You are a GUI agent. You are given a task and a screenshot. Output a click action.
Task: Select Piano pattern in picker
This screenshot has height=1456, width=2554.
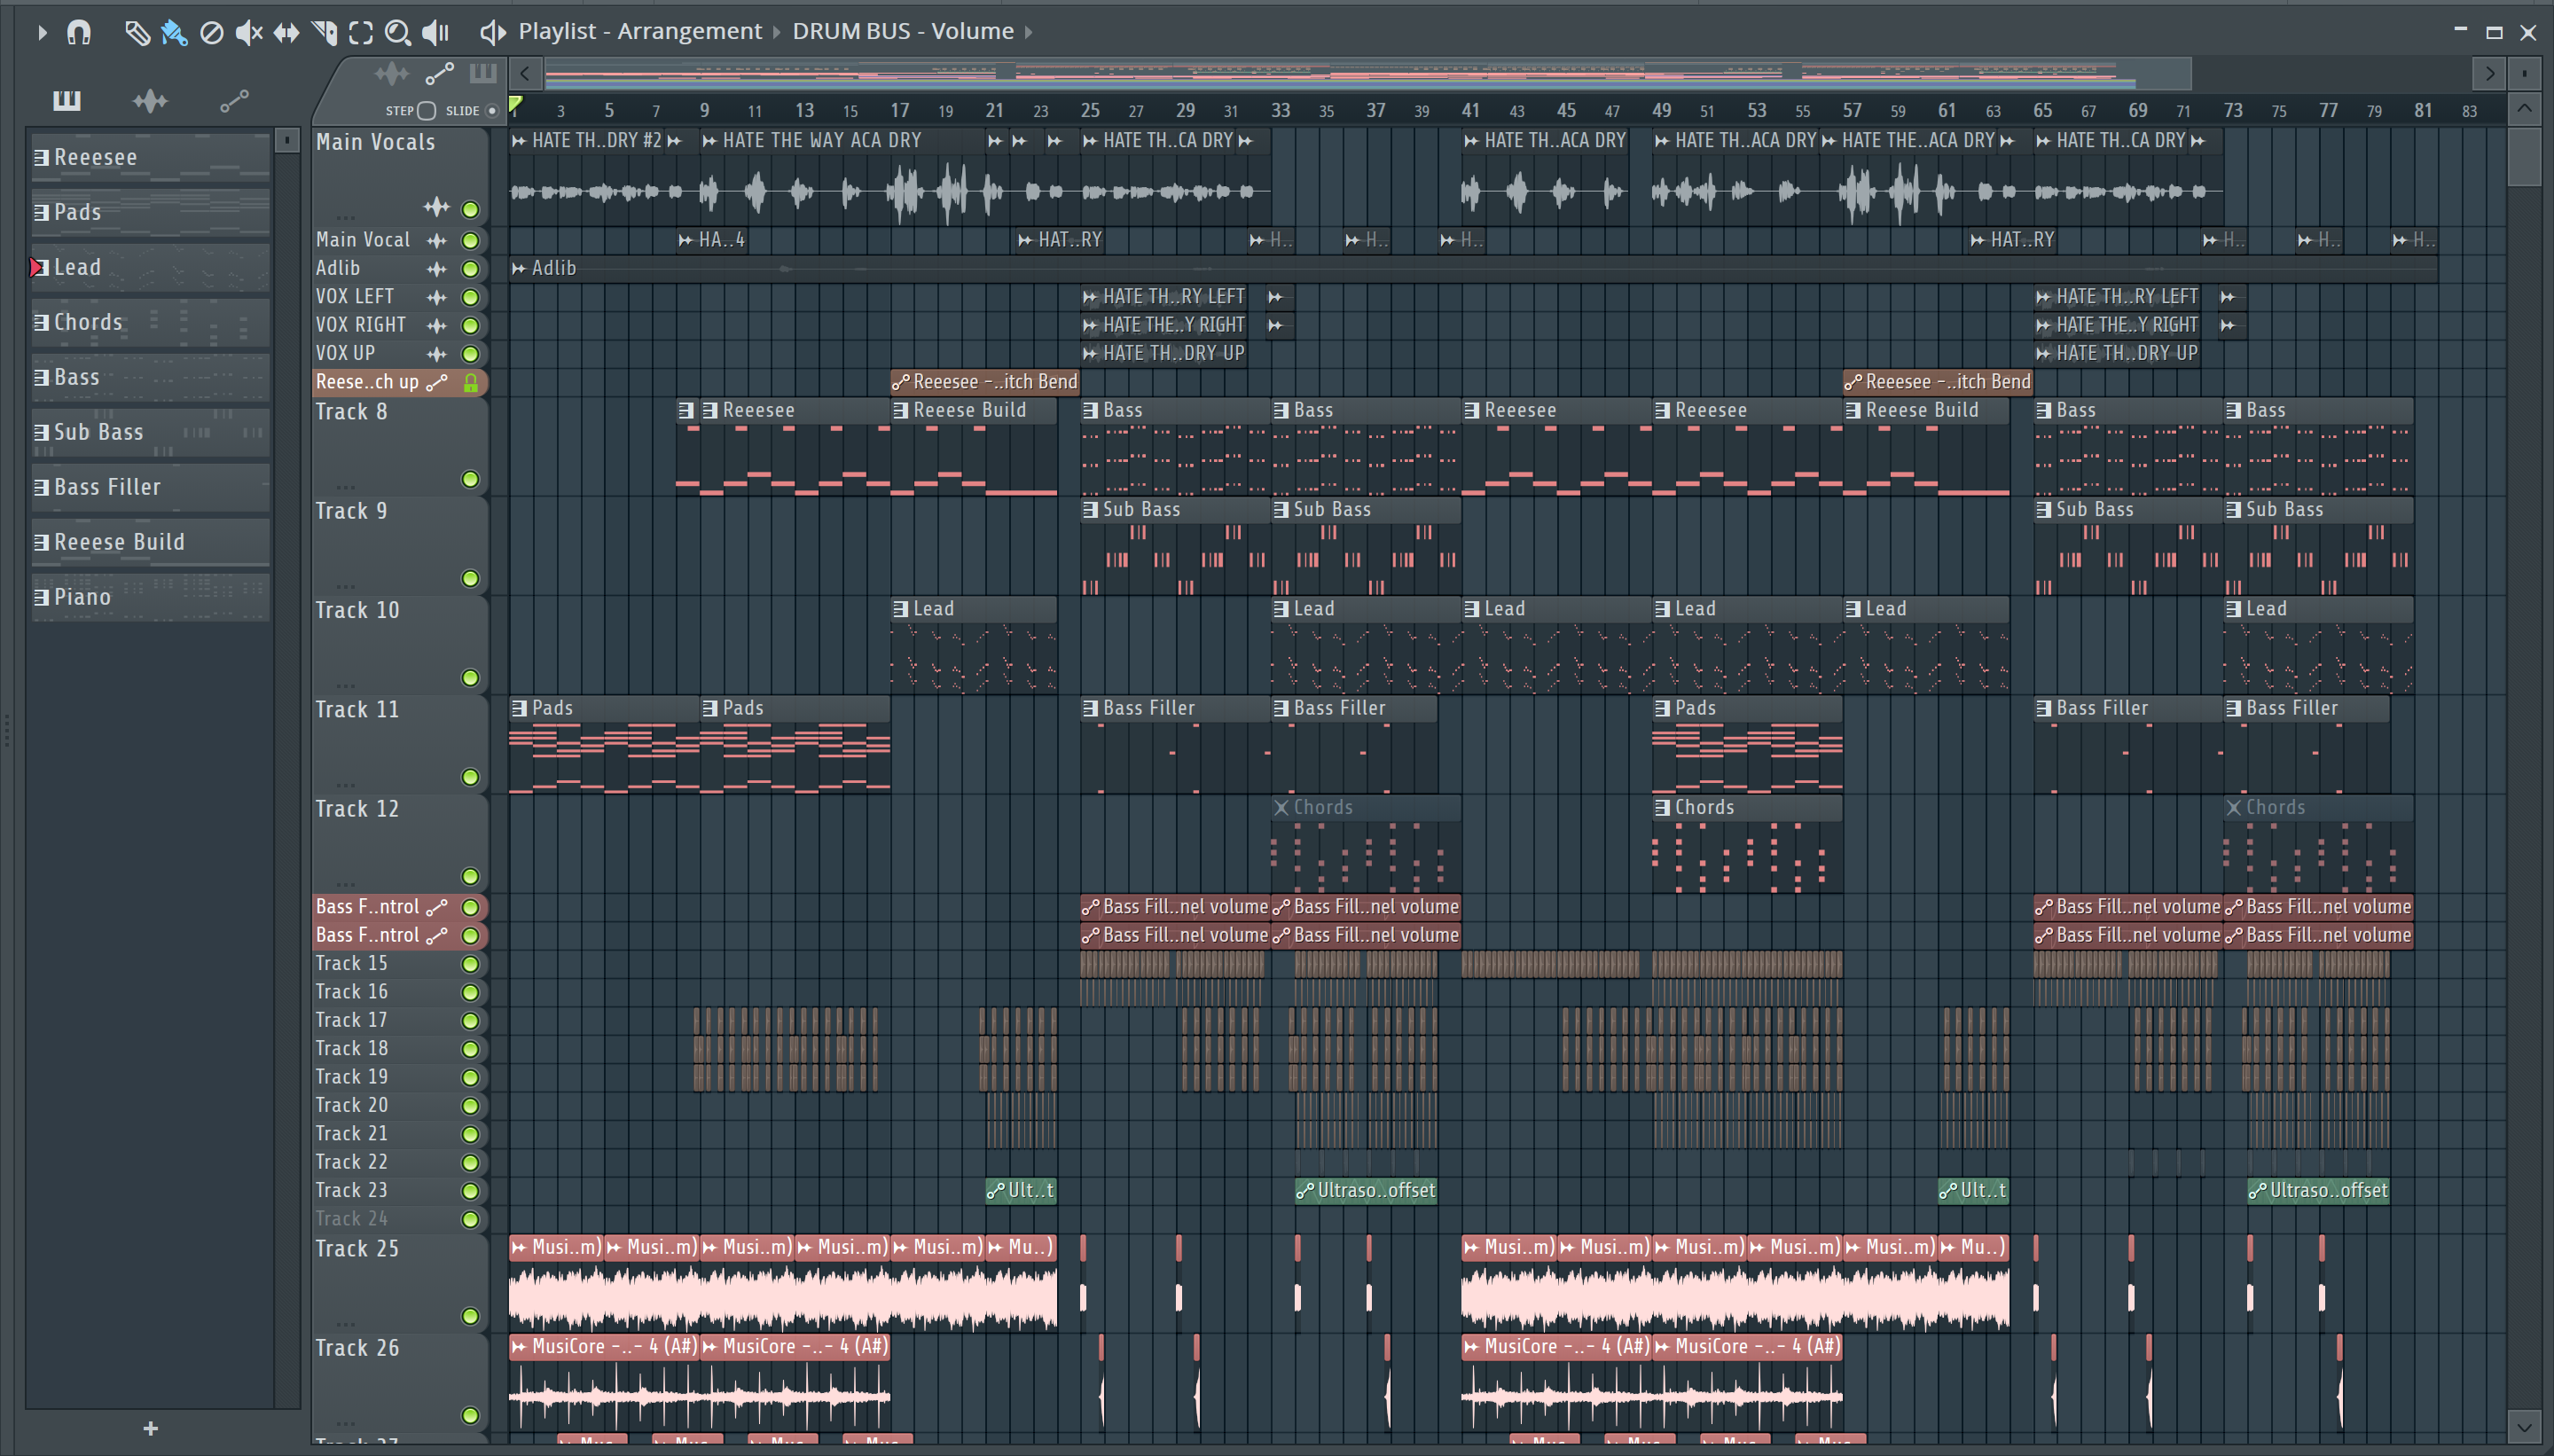point(150,597)
